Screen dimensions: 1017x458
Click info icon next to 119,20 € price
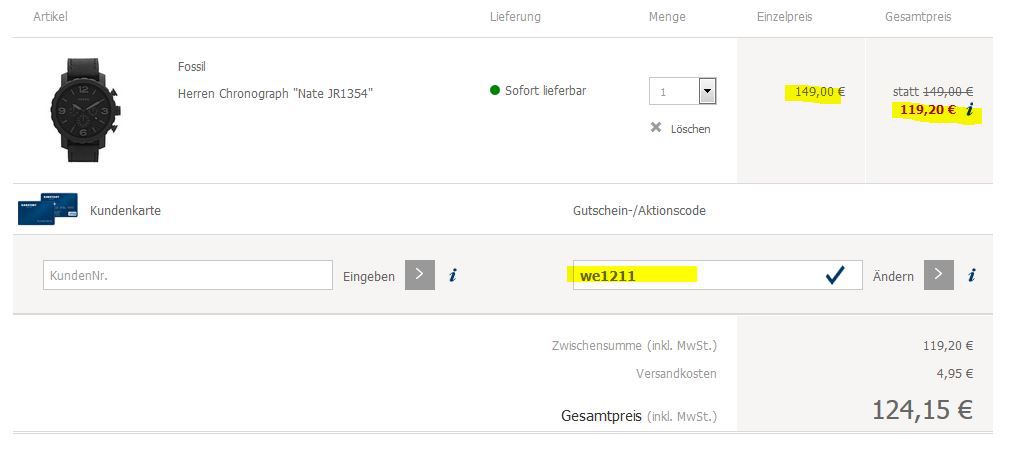click(969, 111)
